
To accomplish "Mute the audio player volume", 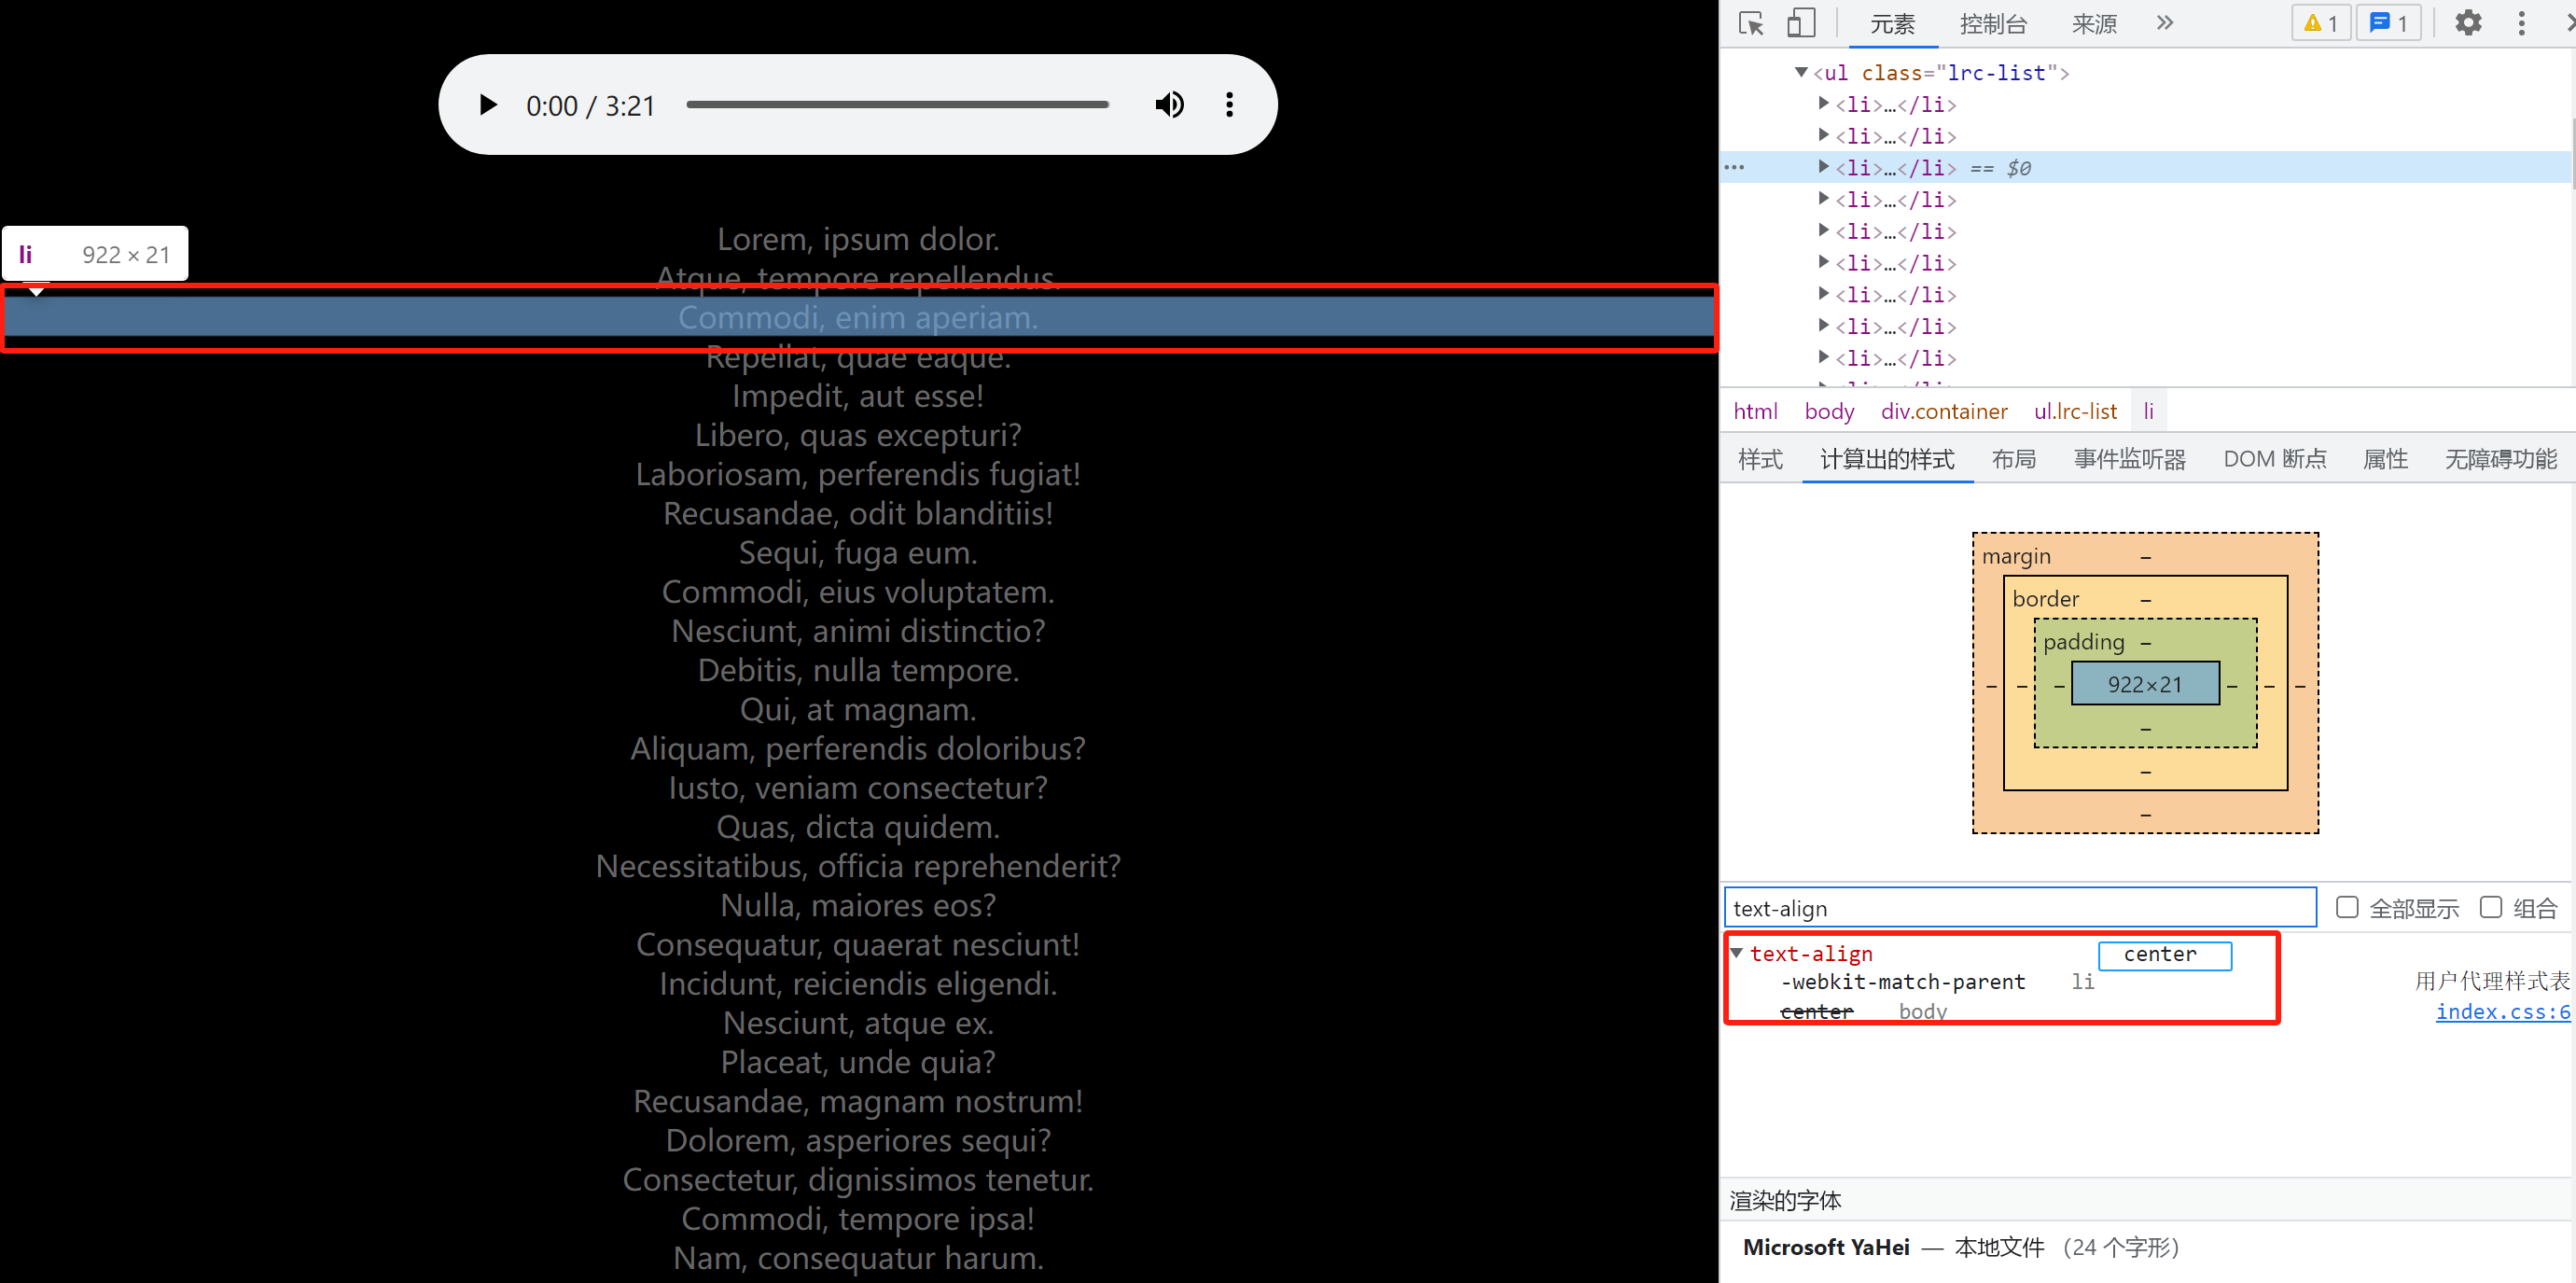I will point(1169,105).
